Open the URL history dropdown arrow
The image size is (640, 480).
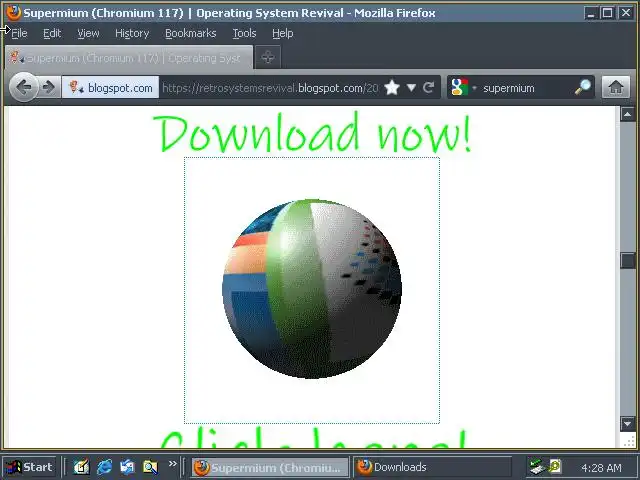pos(411,87)
